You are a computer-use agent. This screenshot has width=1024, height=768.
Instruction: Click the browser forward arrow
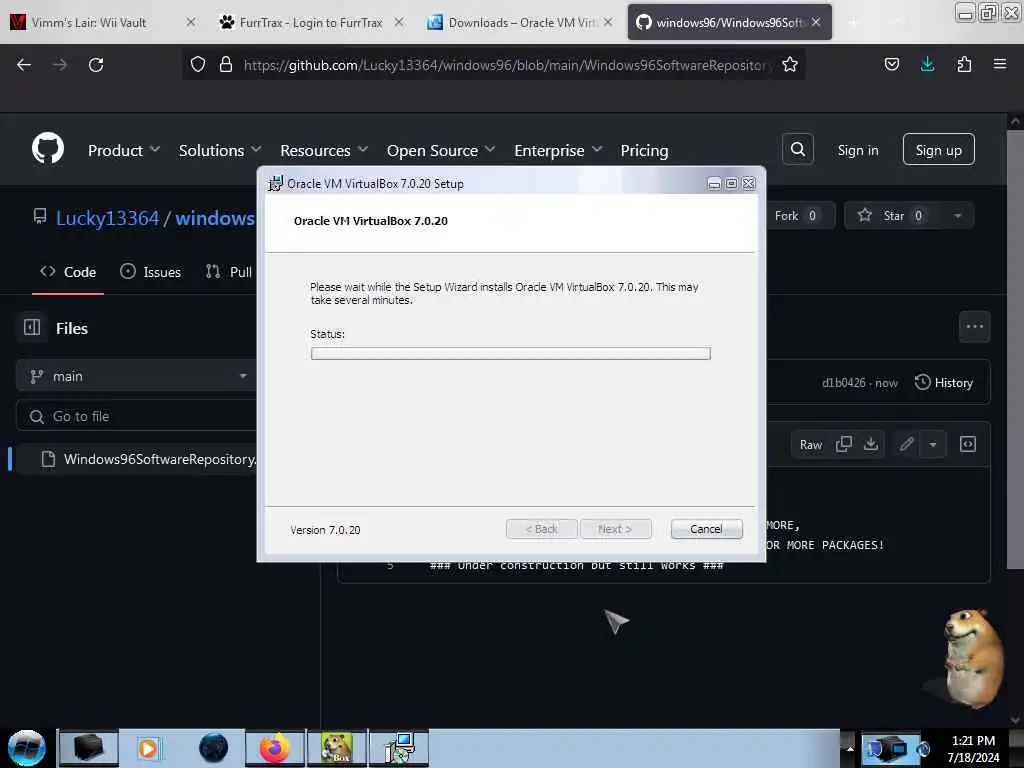coord(60,65)
